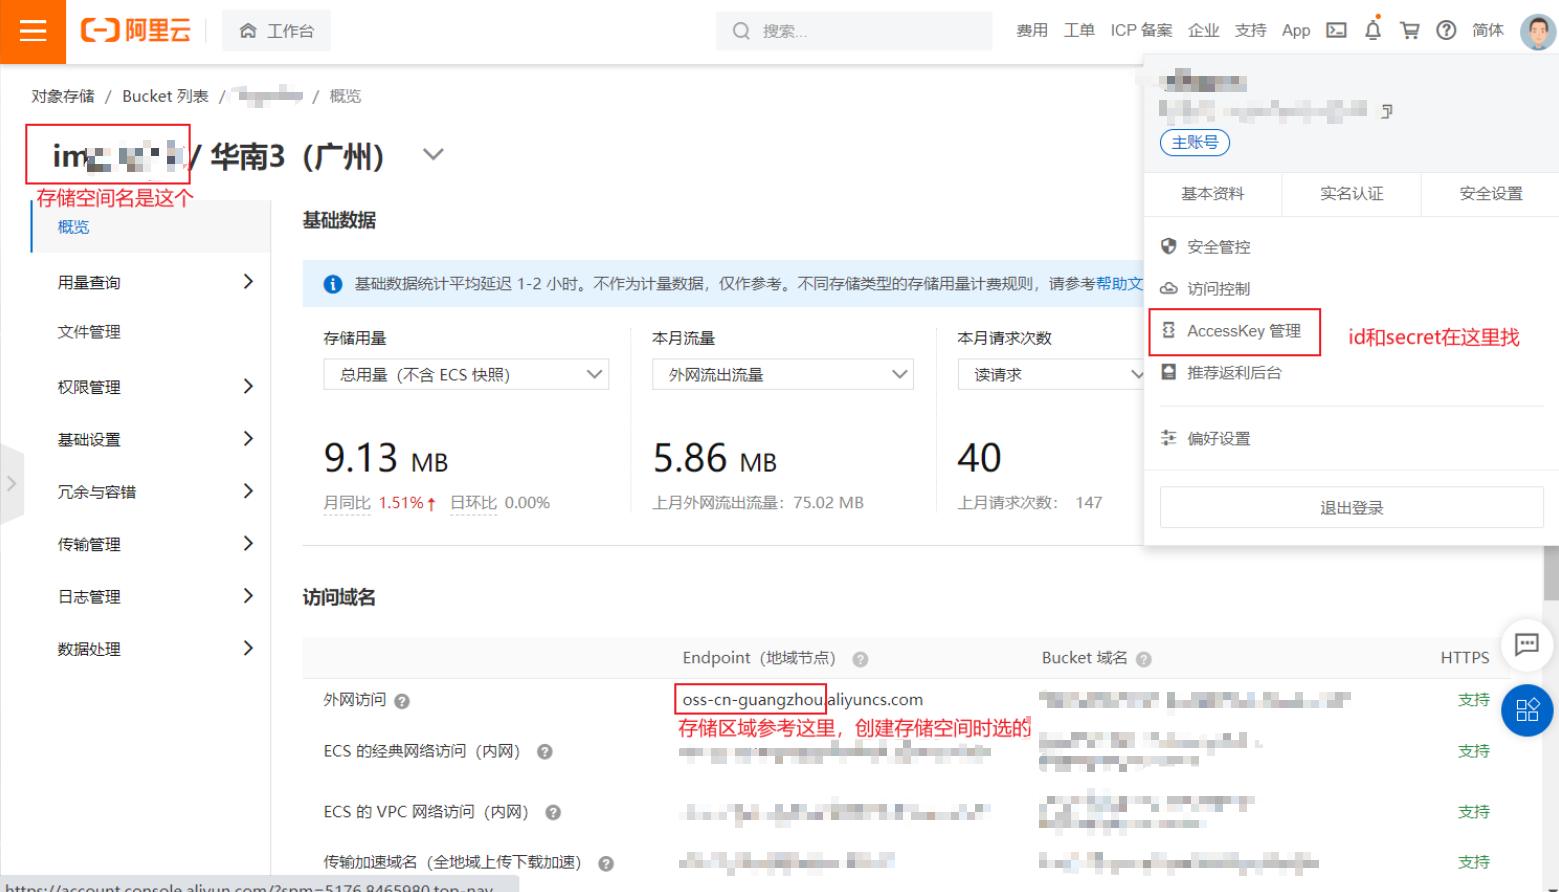
Task: Click help icon beside ECS 的 VPC 网络访问
Action: [553, 813]
